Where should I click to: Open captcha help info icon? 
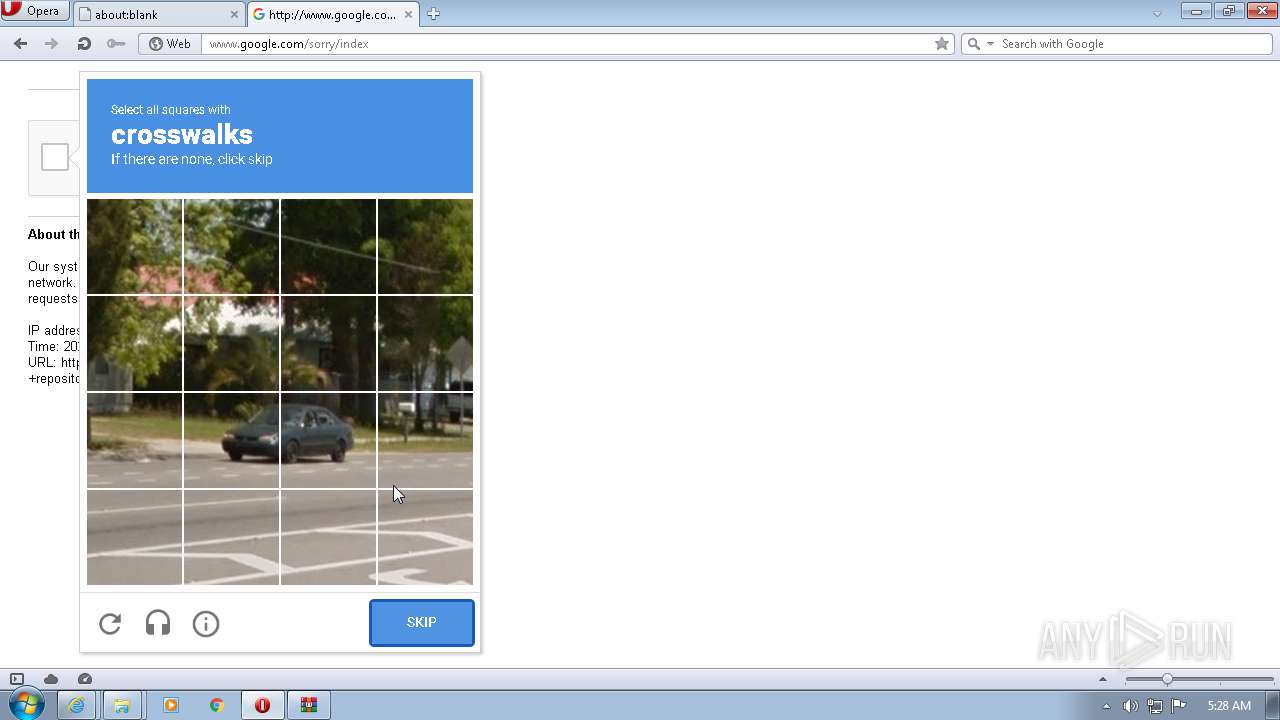206,624
